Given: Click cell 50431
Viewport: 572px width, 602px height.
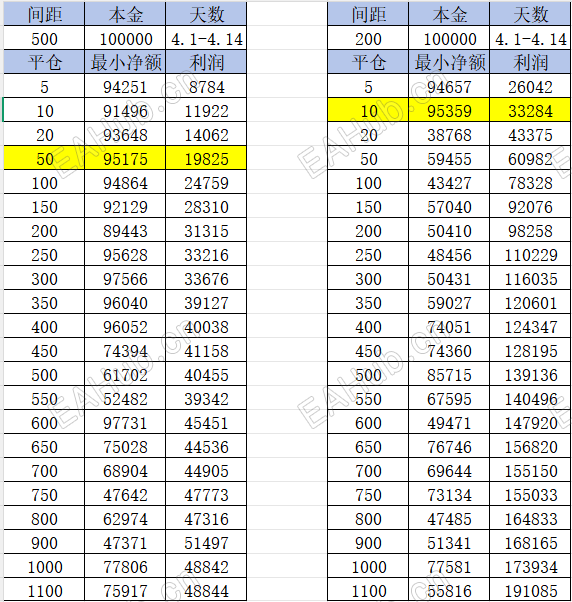Looking at the screenshot, I should pos(449,278).
